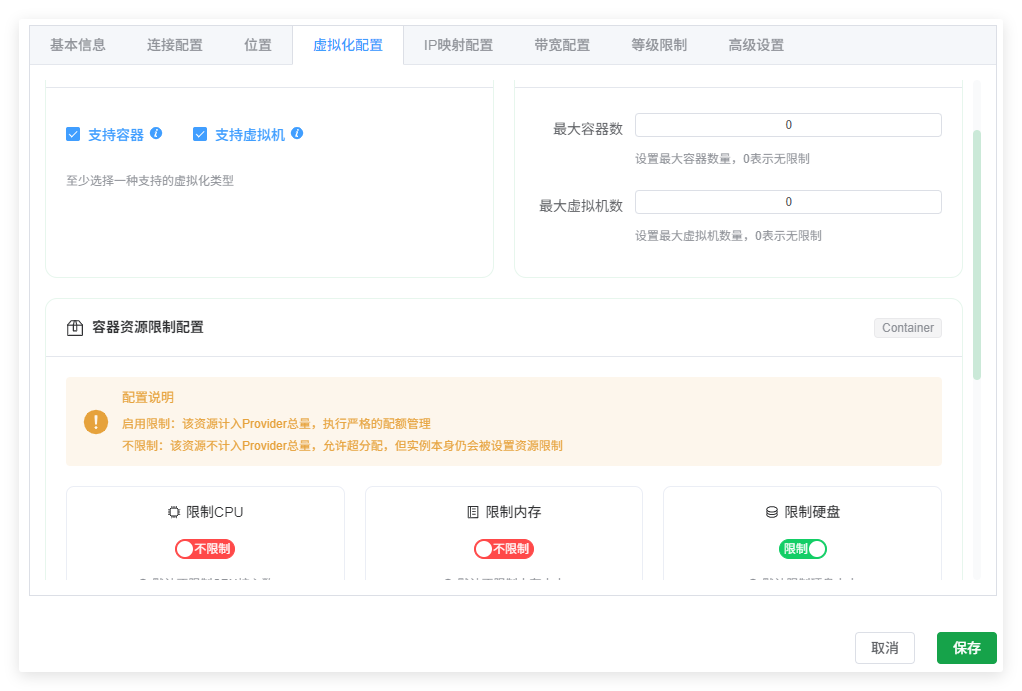Enable the 限制CPU toggle
This screenshot has height=691, width=1022.
205,548
